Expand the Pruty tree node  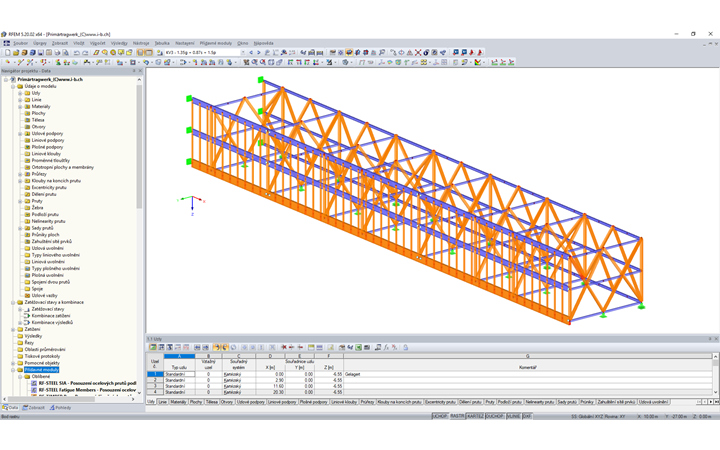(20, 201)
